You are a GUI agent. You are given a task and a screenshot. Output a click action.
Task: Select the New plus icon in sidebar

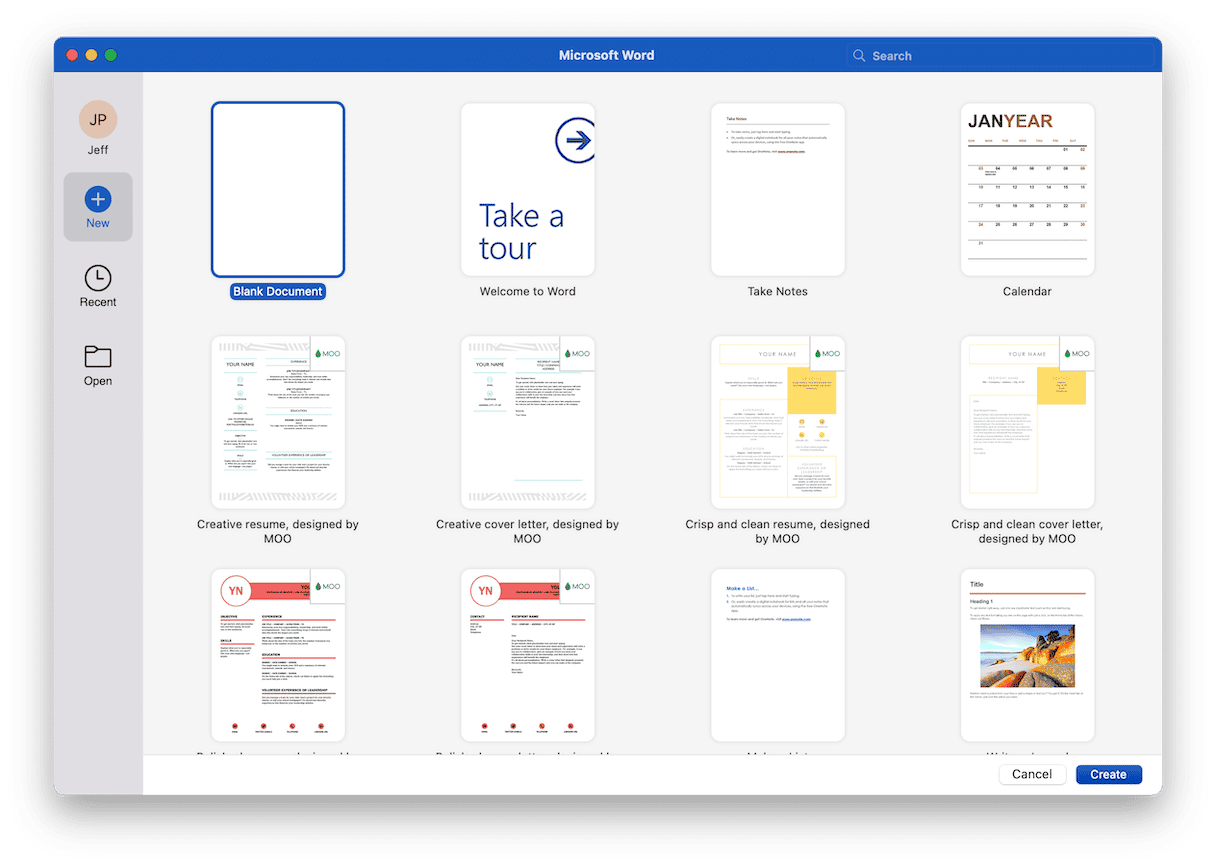click(x=98, y=198)
